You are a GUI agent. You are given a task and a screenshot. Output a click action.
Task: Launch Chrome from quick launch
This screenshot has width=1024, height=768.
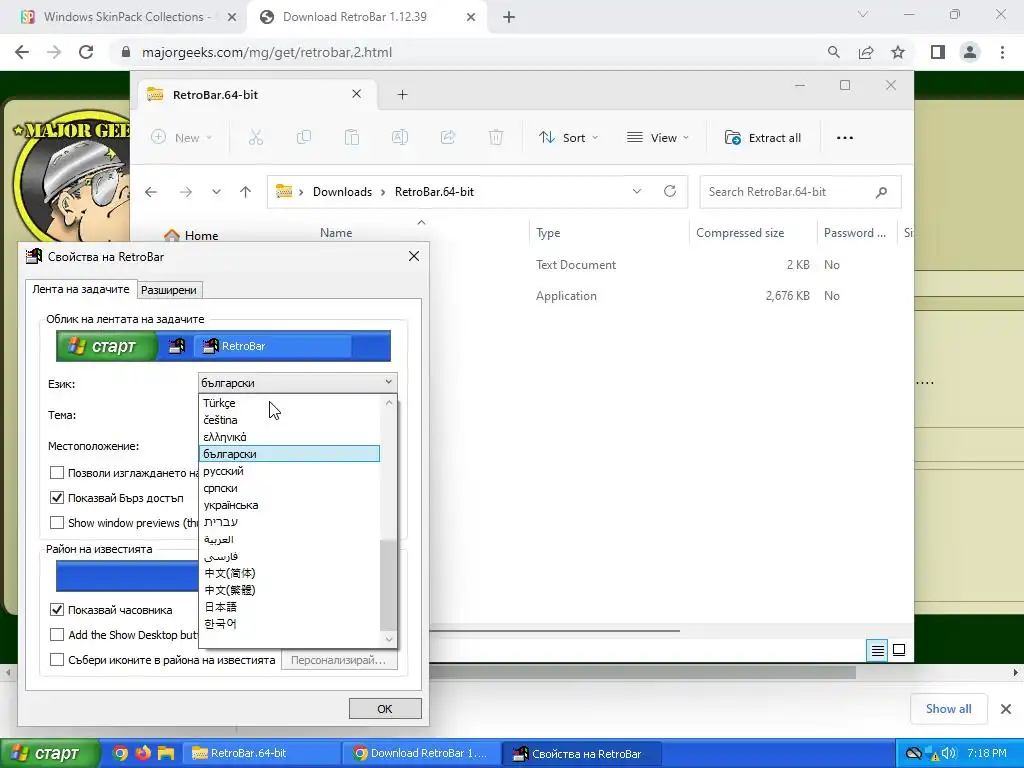120,754
